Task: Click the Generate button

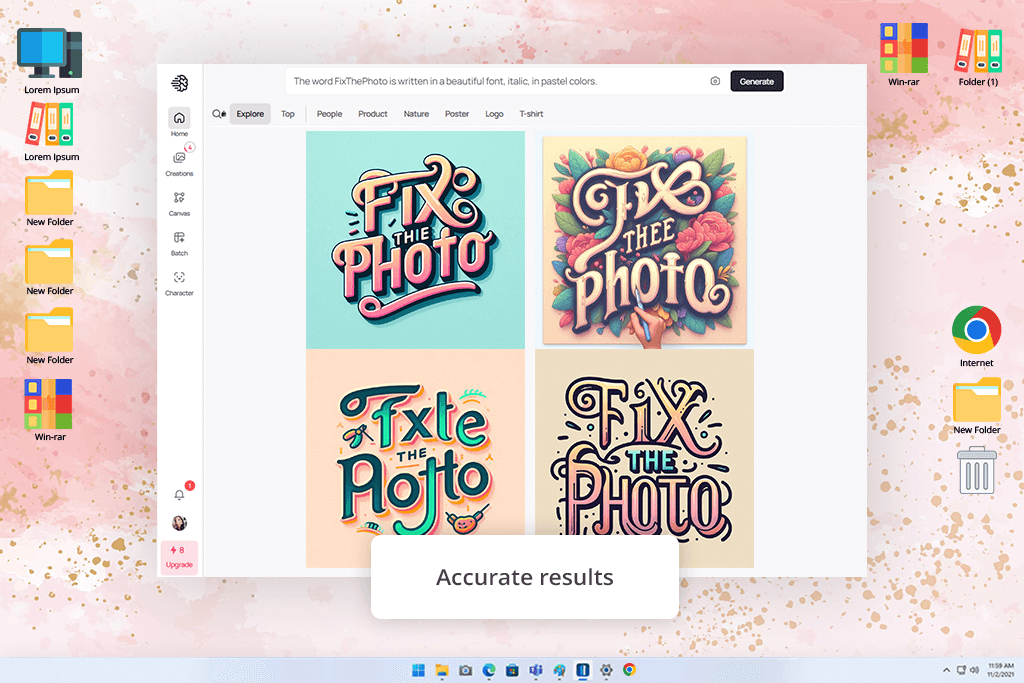Action: (756, 81)
